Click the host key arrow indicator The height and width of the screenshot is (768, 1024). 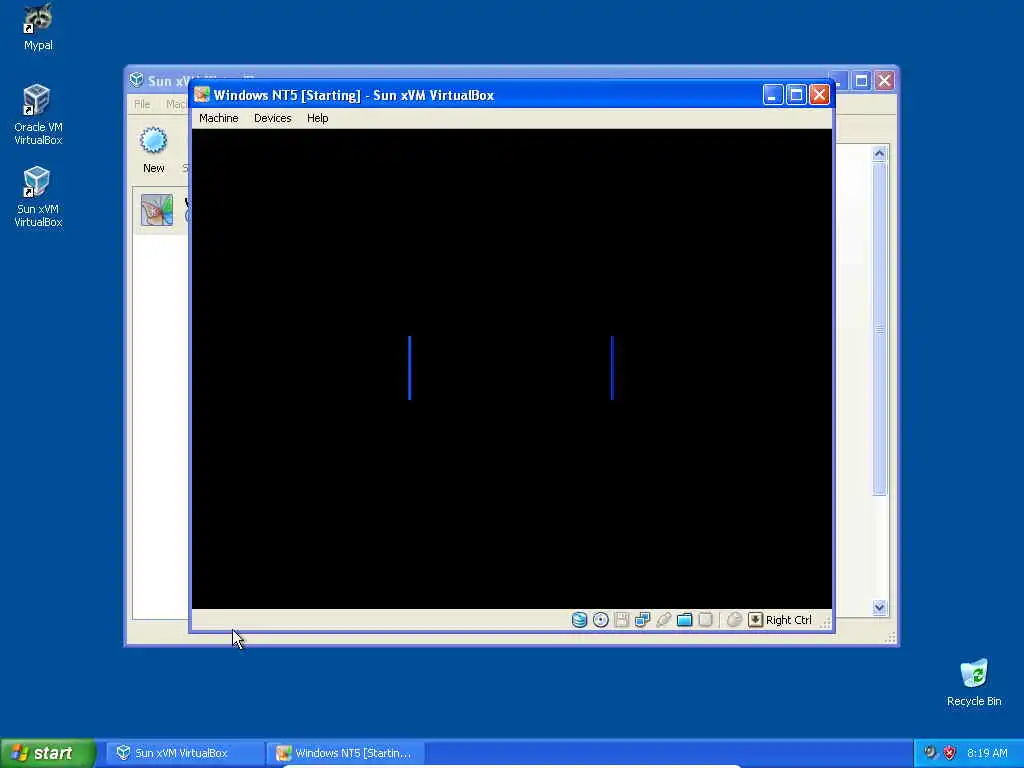pos(756,620)
